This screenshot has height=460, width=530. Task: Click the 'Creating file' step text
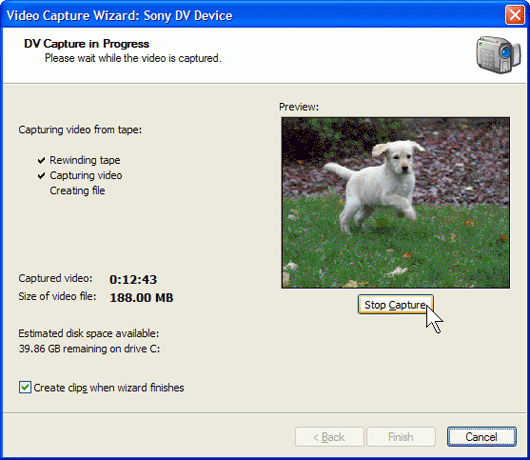click(77, 191)
